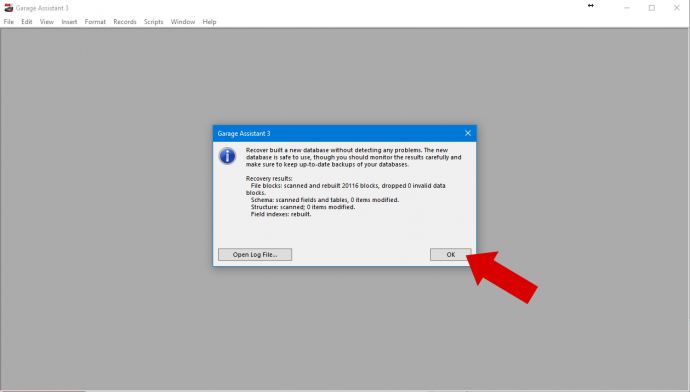Open the Records menu
The image size is (690, 392).
(x=125, y=22)
